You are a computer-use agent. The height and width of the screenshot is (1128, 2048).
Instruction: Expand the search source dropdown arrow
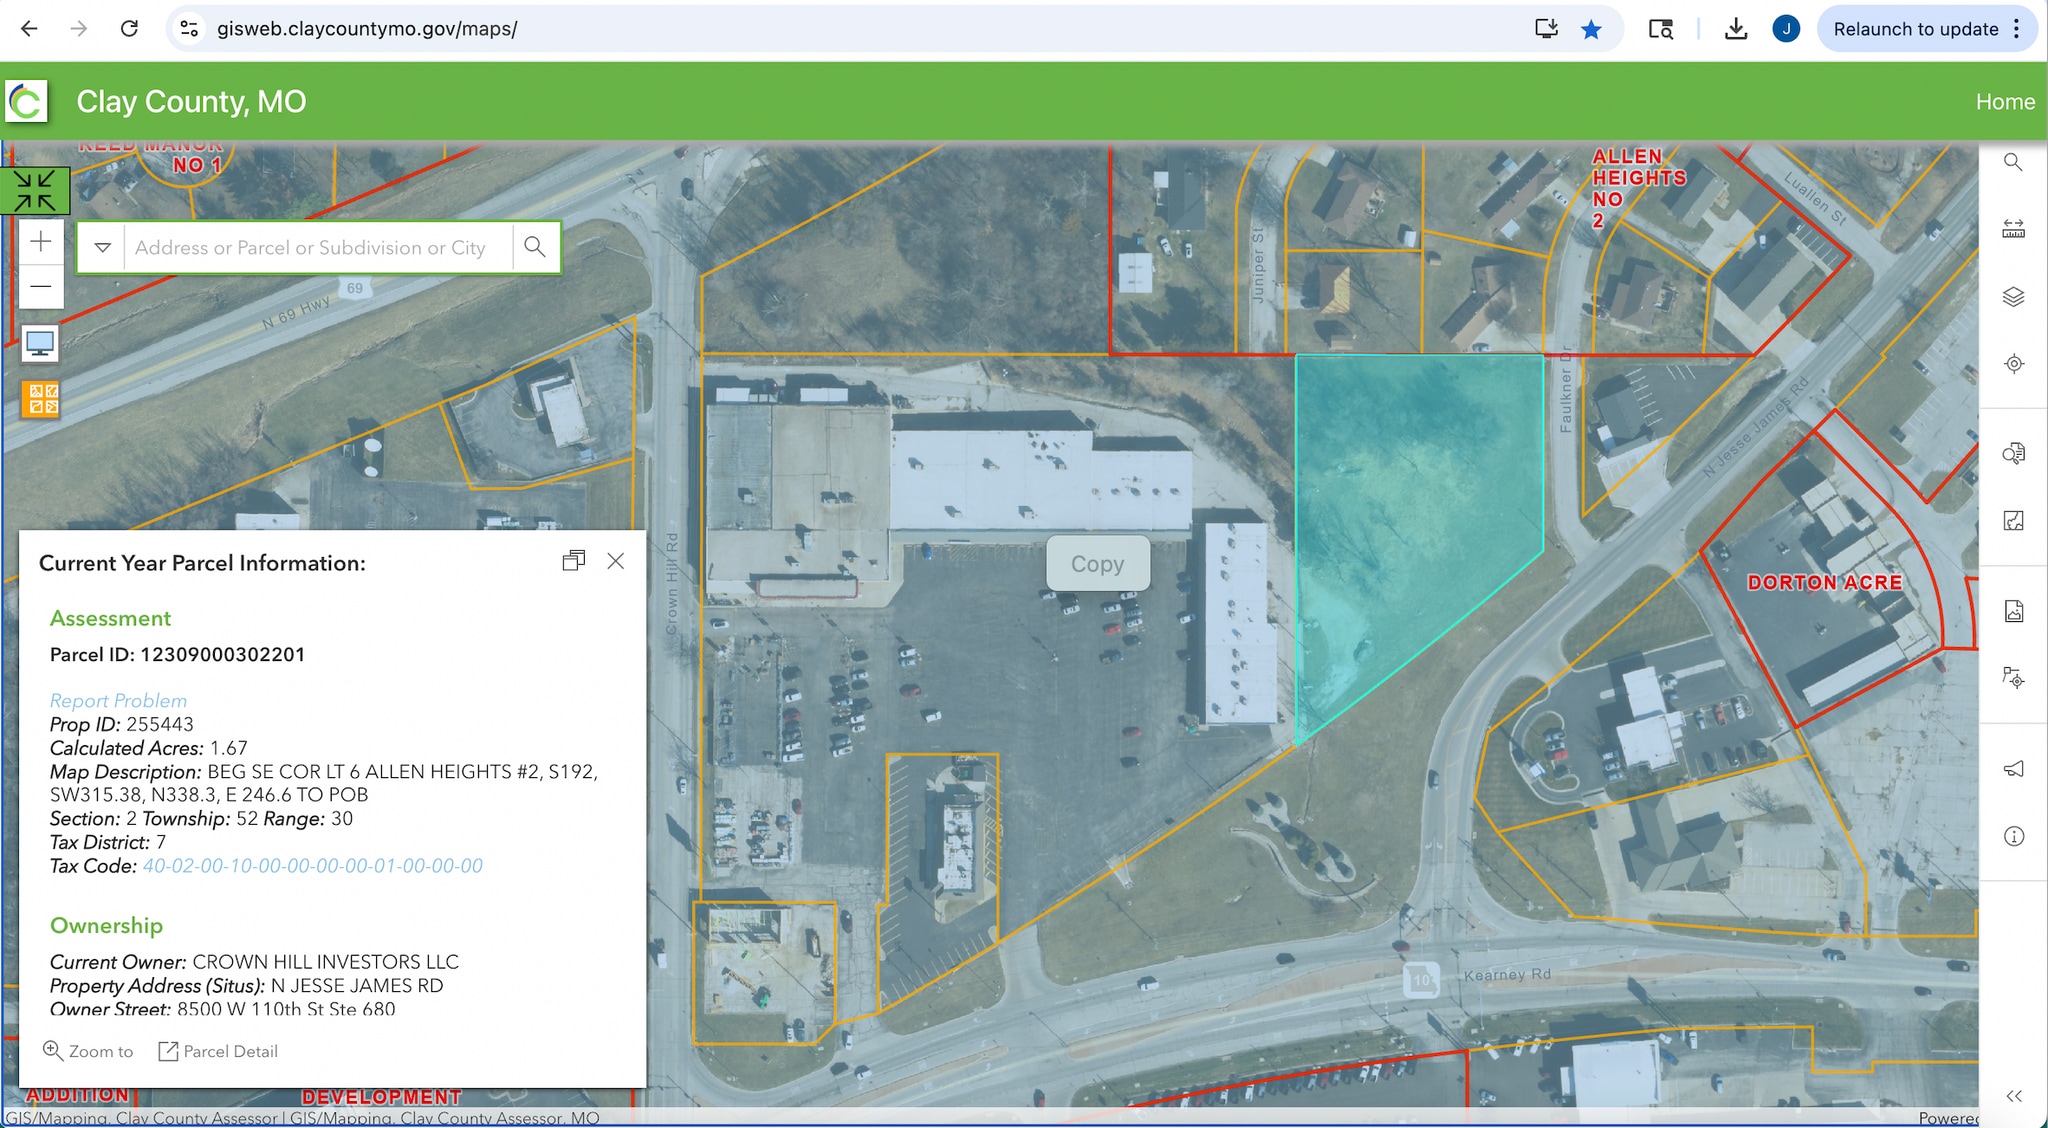102,247
